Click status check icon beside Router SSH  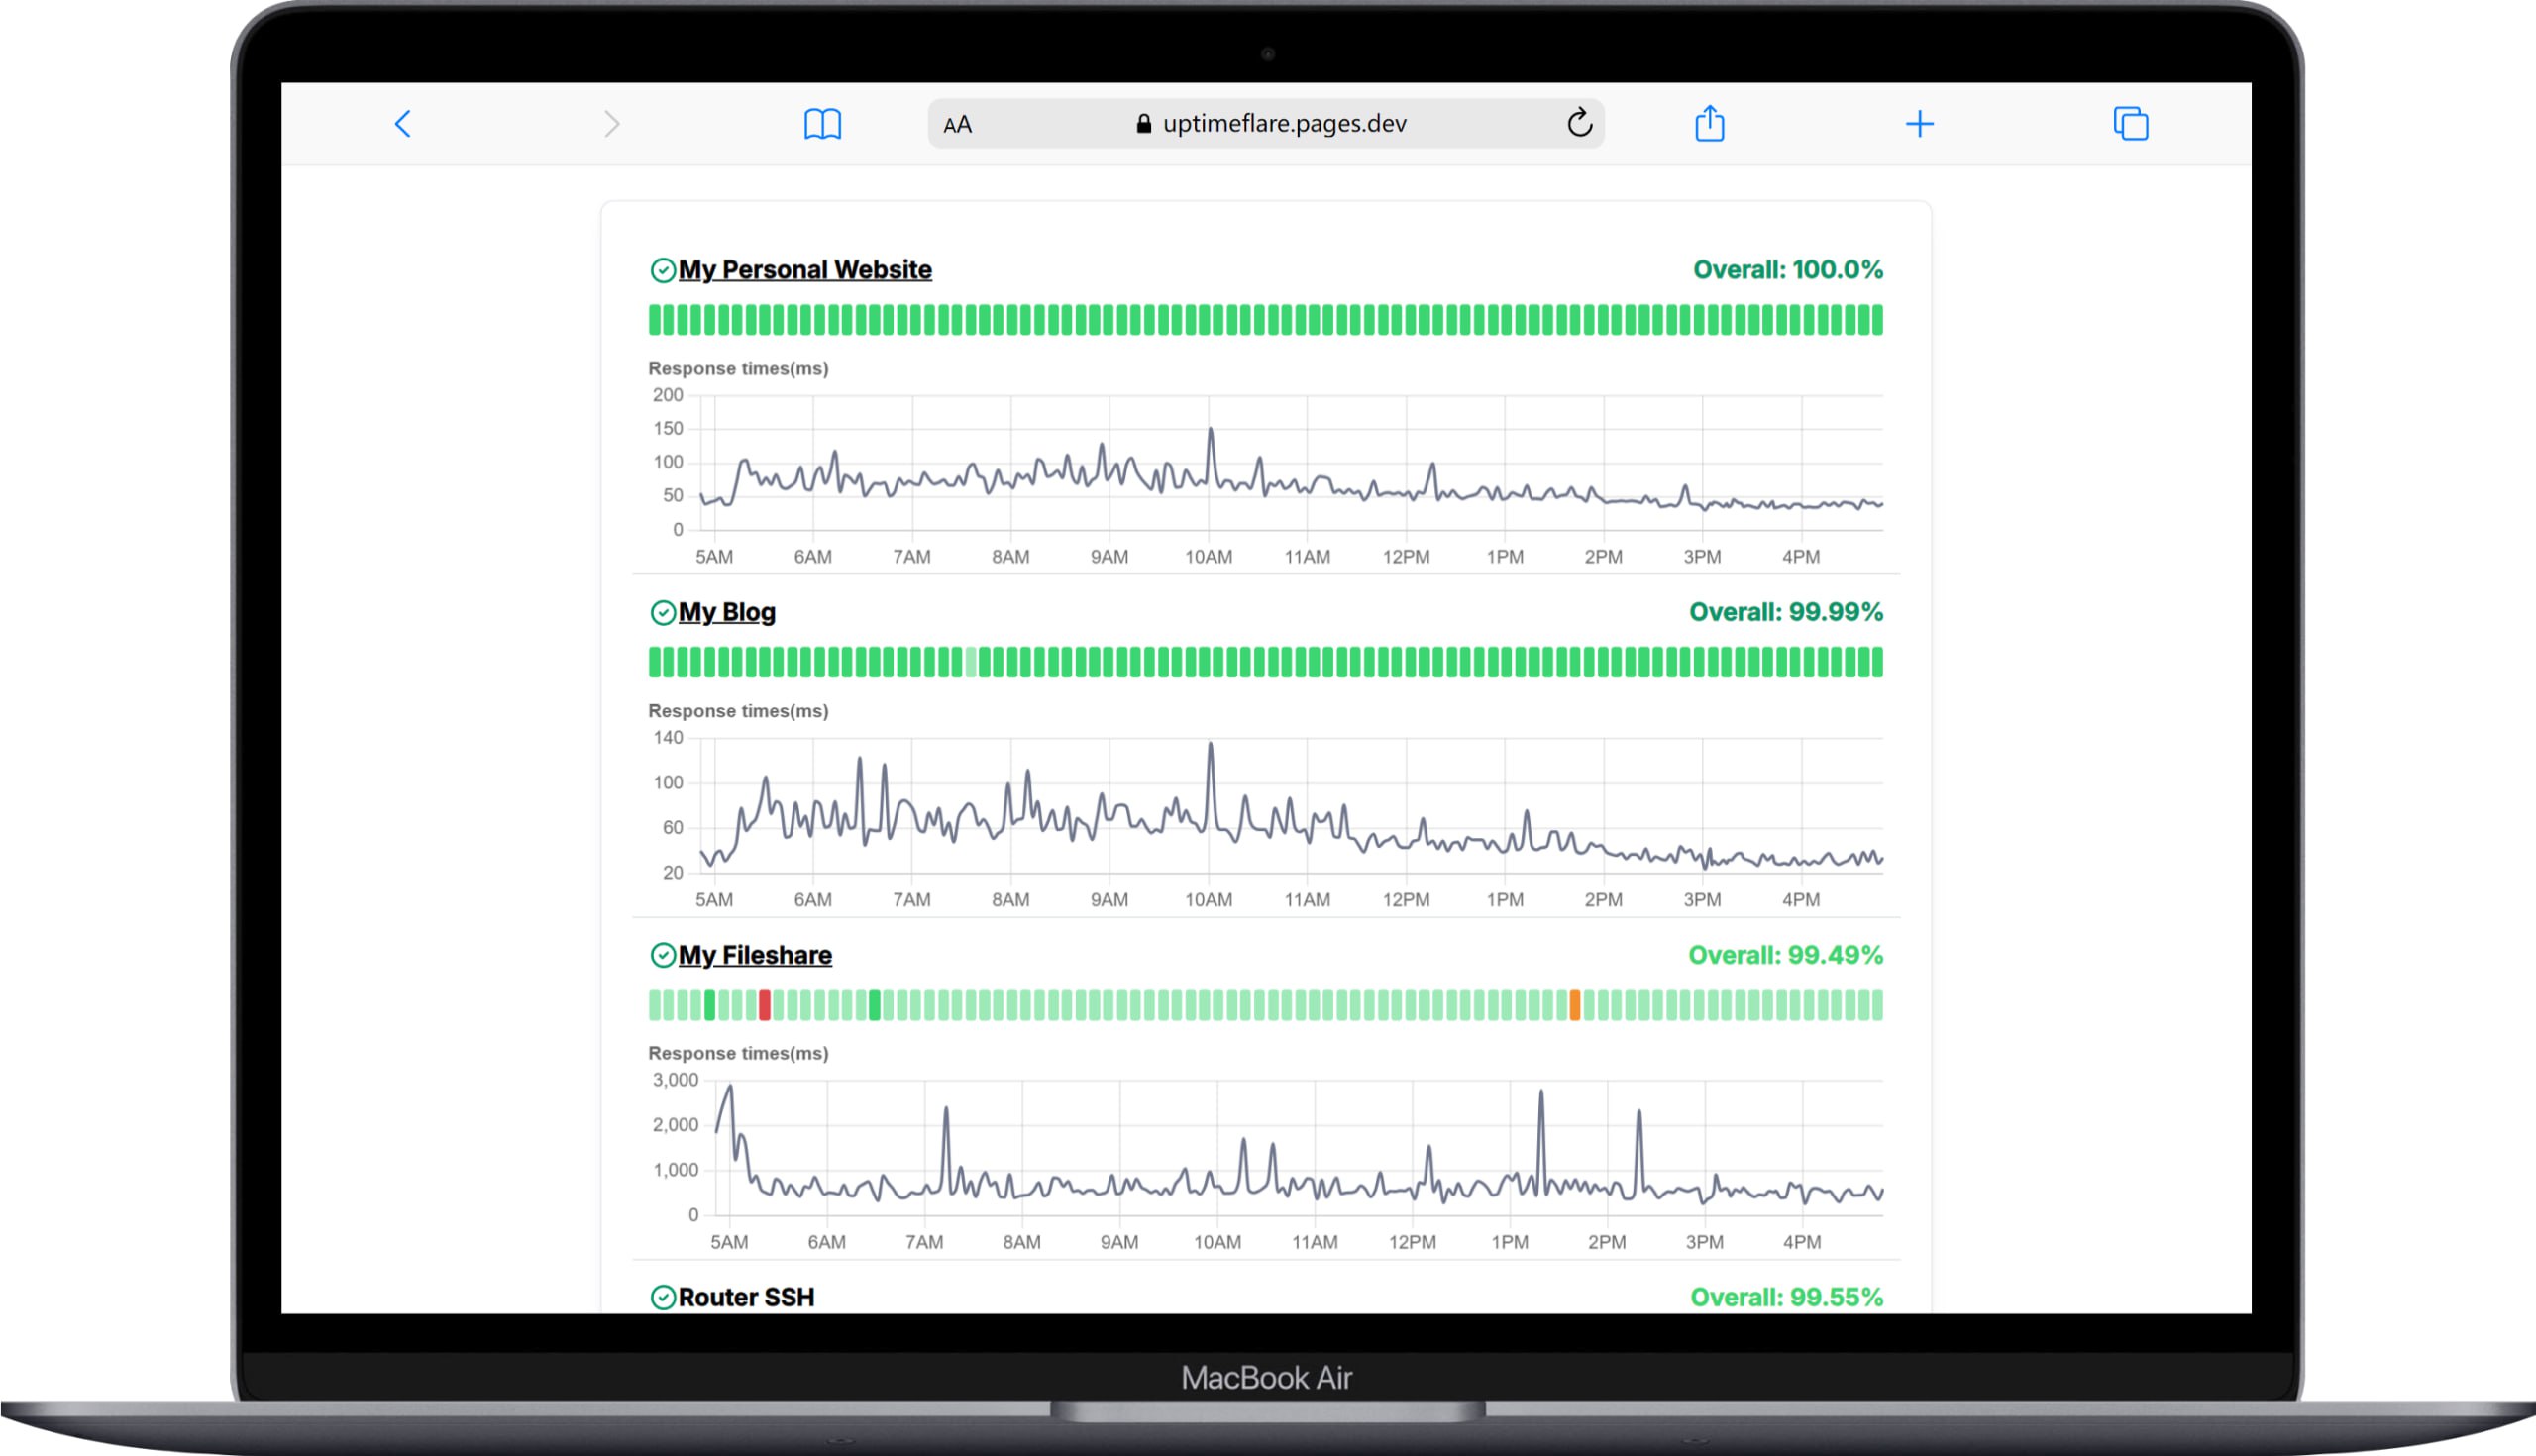point(662,1297)
